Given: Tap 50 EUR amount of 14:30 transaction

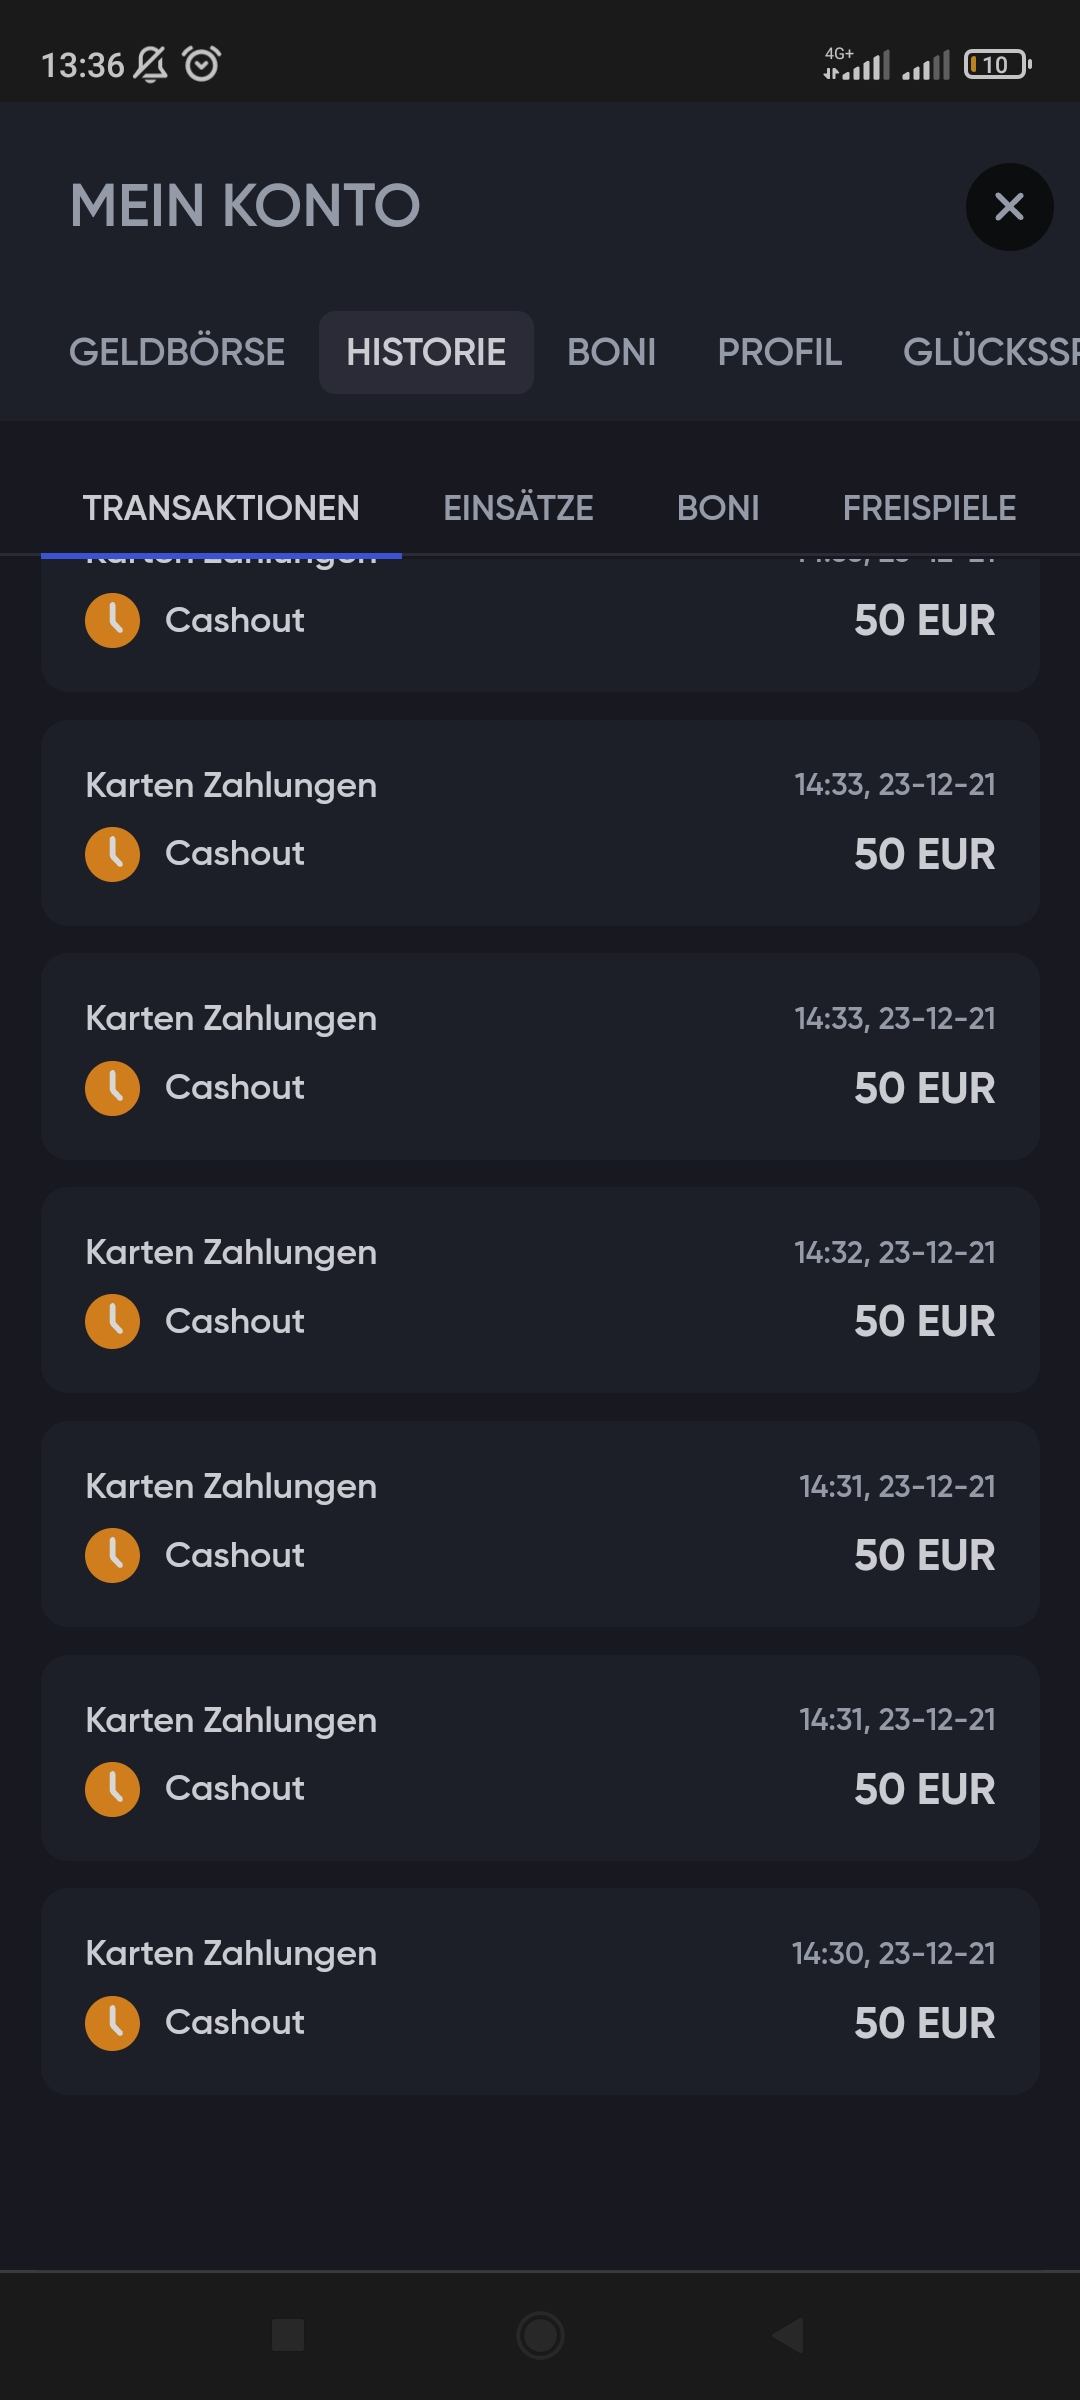Looking at the screenshot, I should pos(924,2023).
